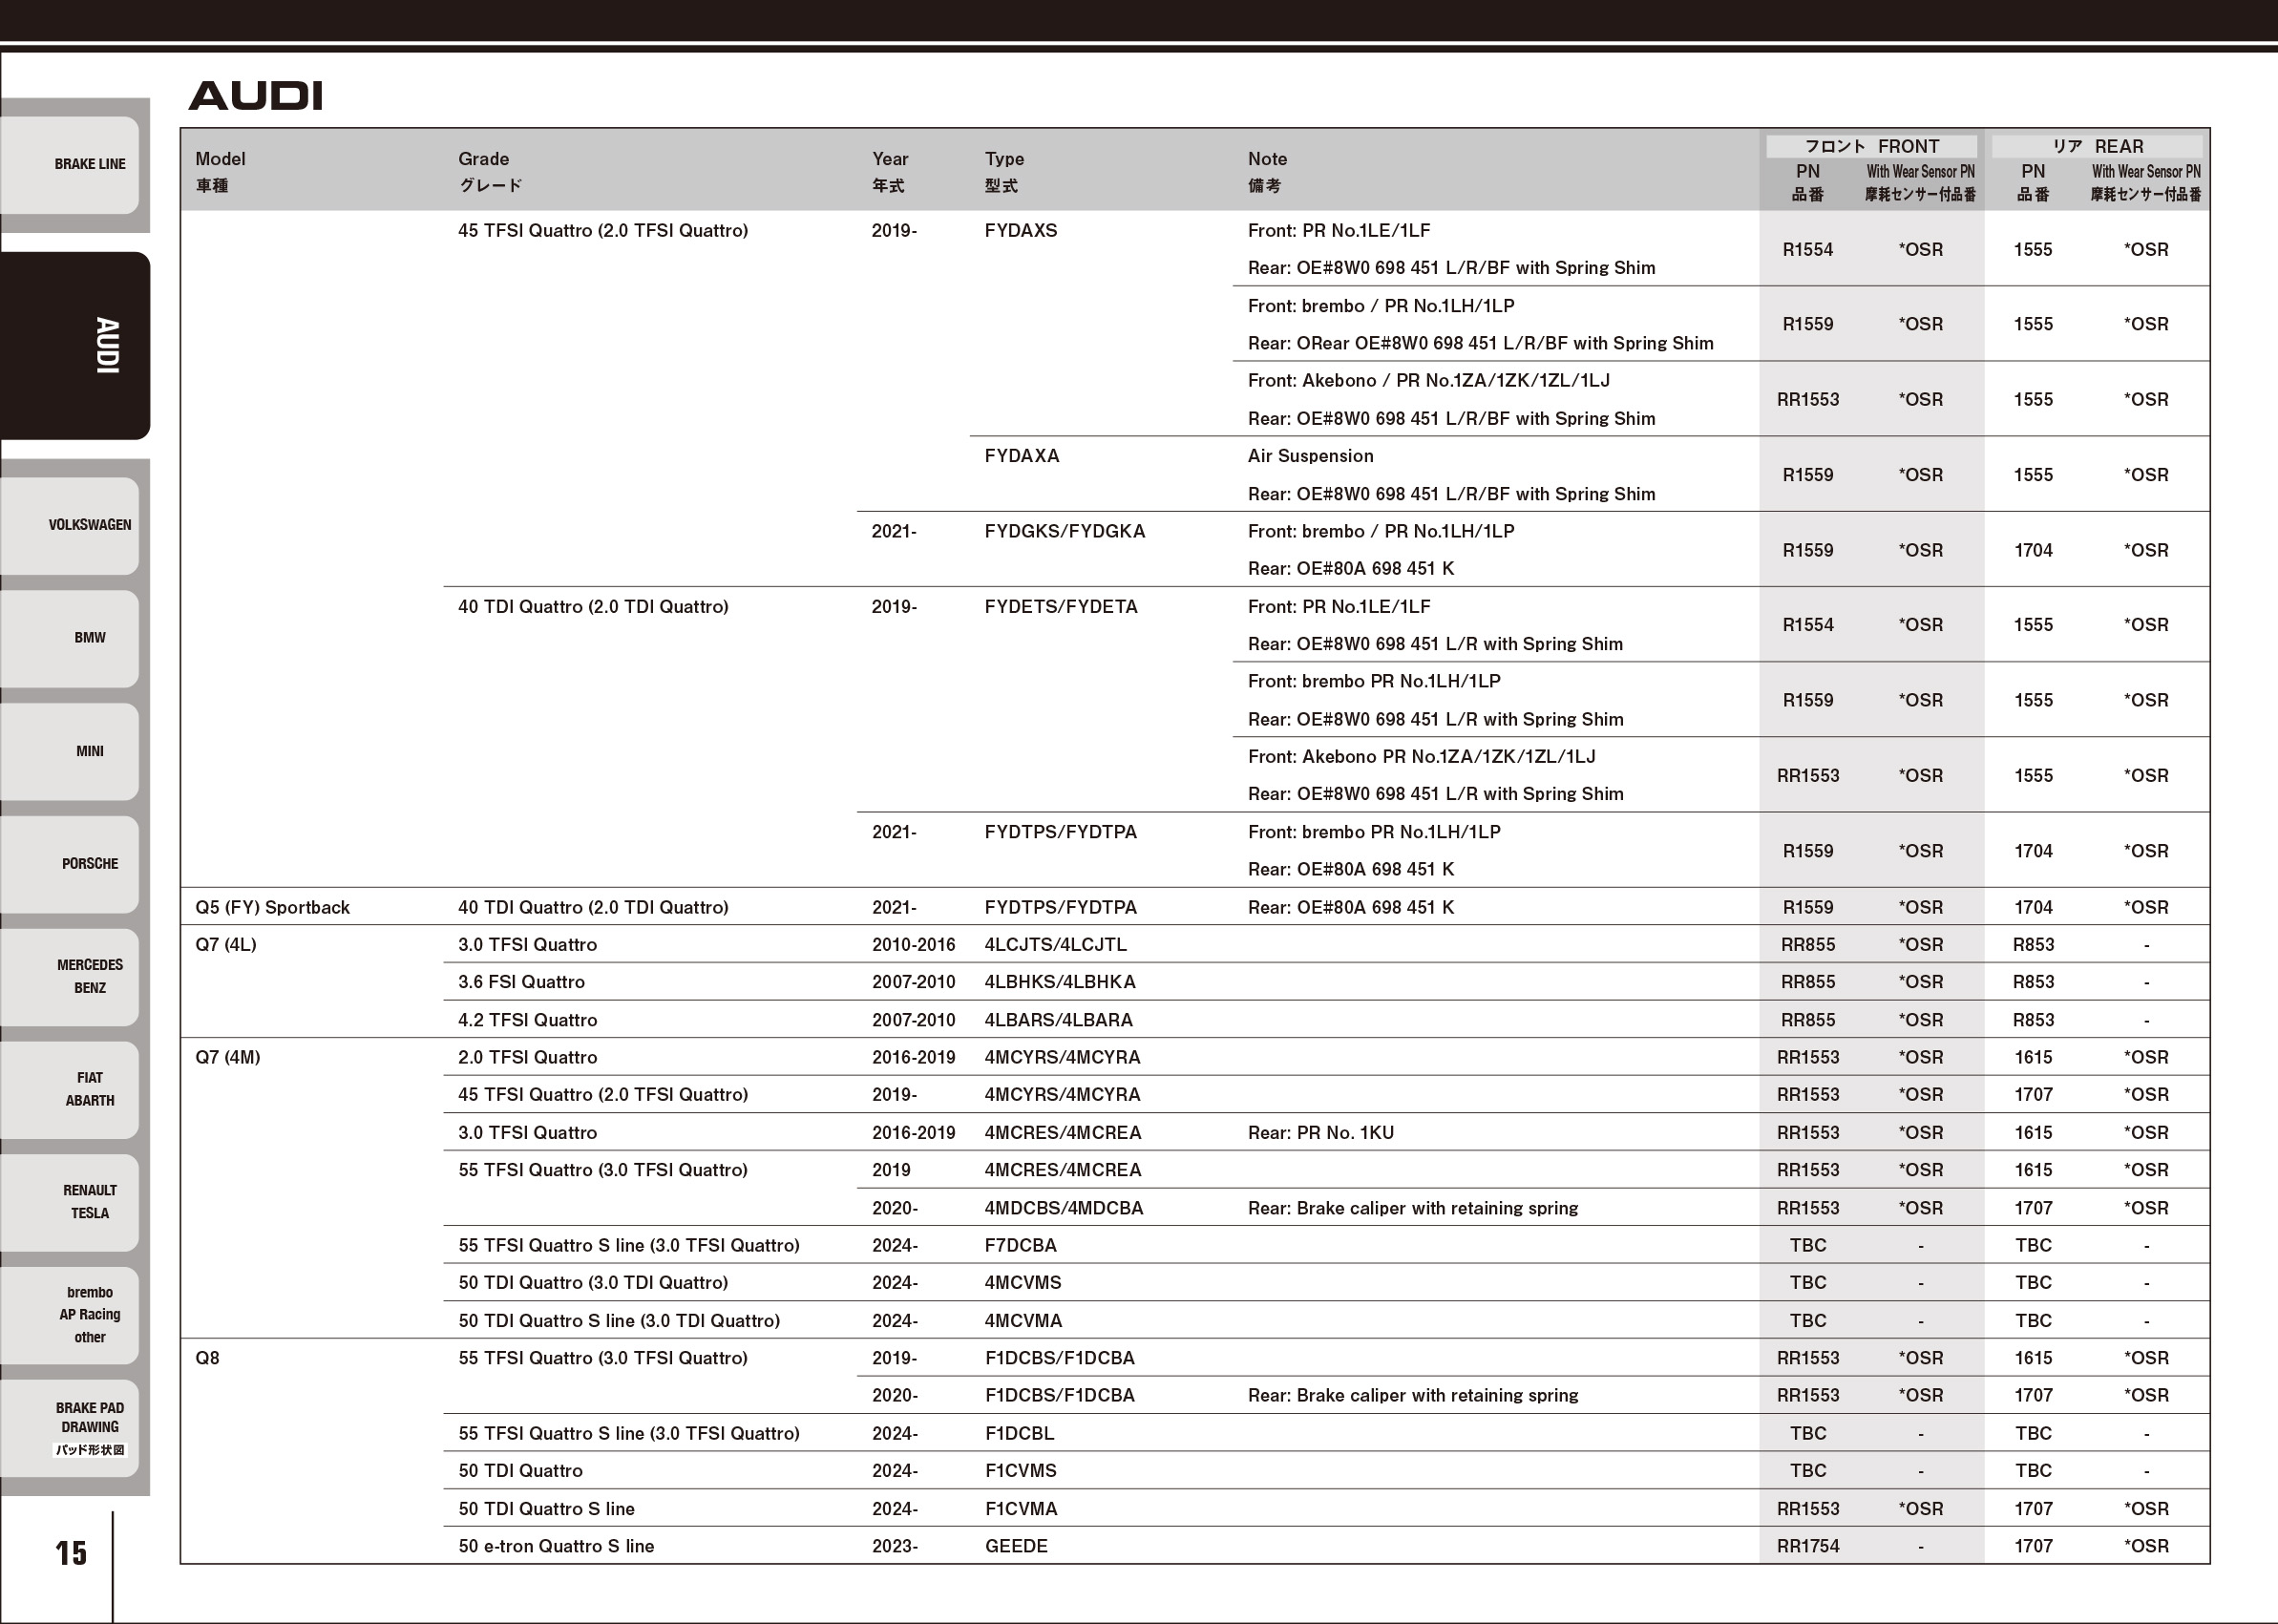
Task: Select type code F7DCBA
Action: coord(1020,1246)
